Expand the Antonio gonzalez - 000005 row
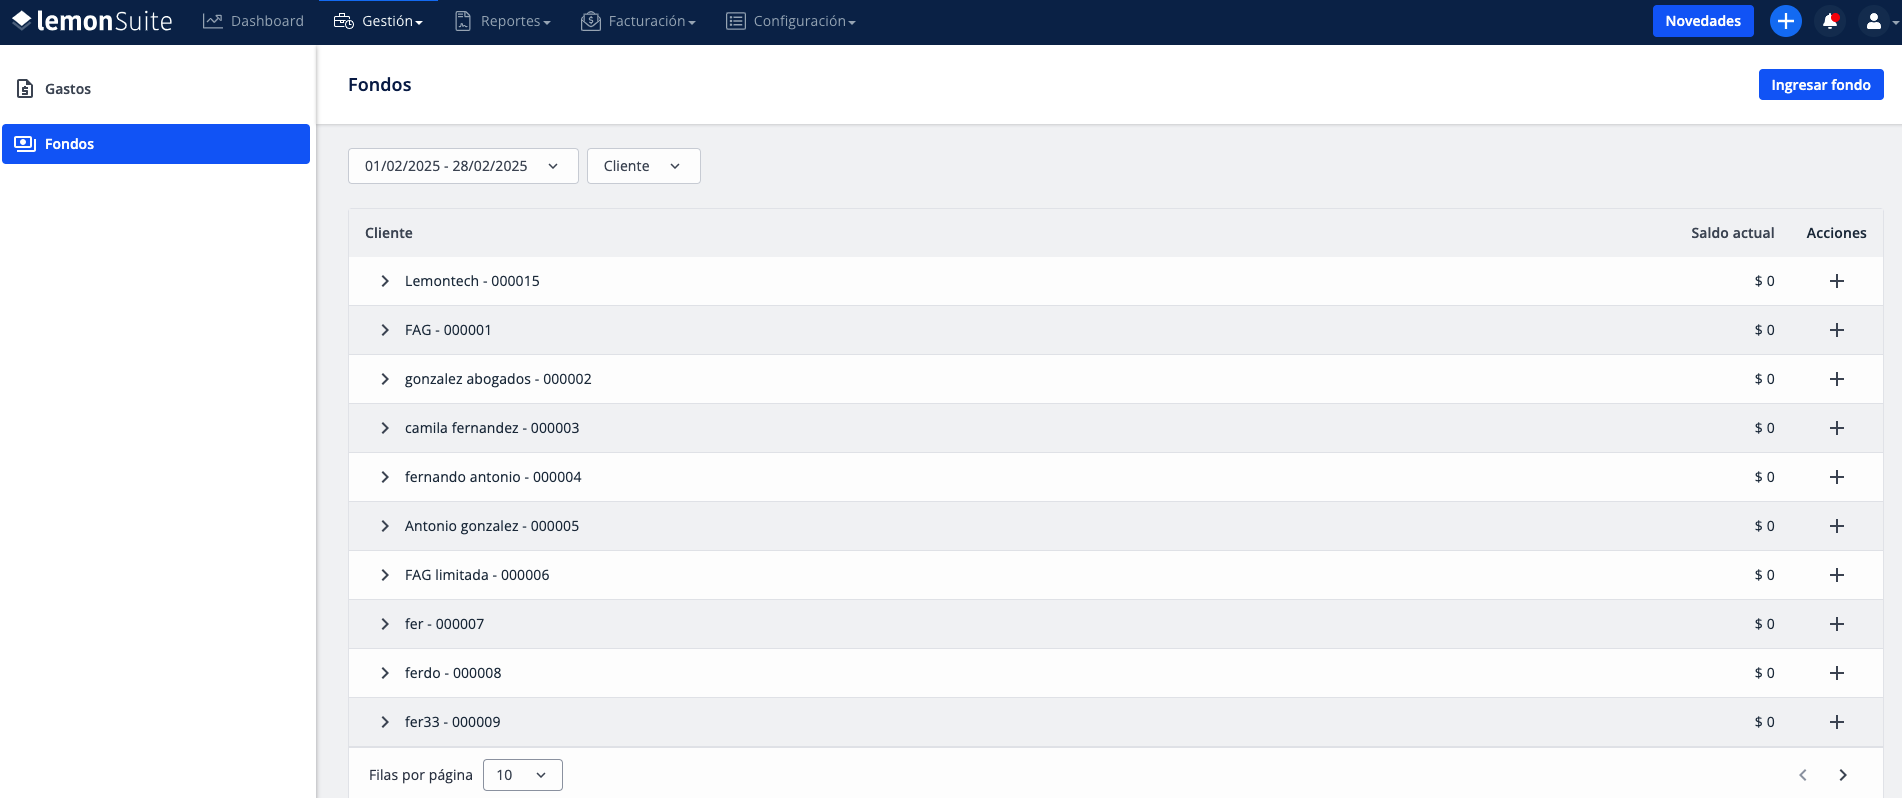The height and width of the screenshot is (798, 1902). (385, 526)
